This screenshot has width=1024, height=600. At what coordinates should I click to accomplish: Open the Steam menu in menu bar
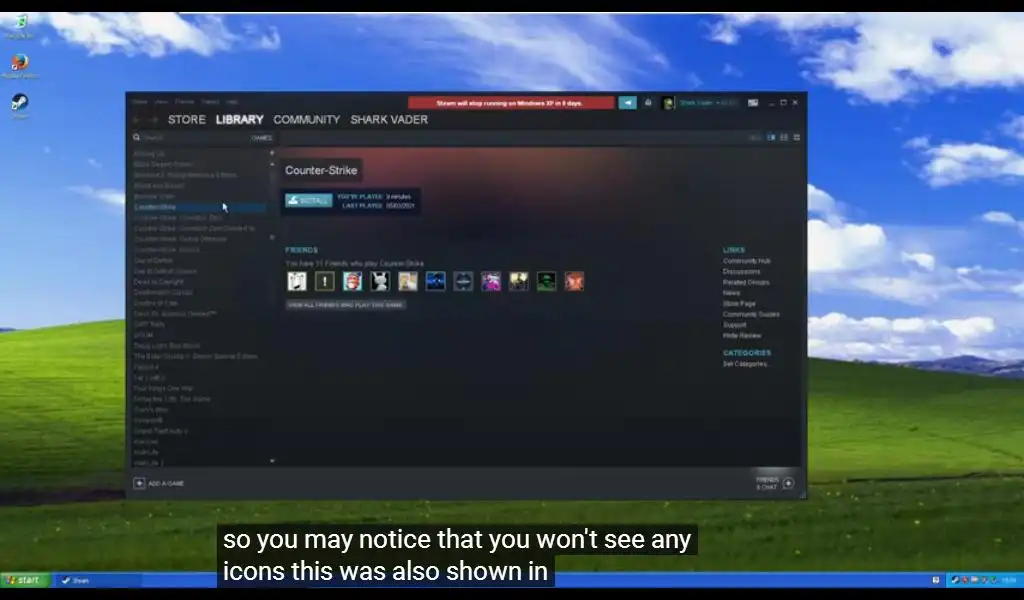click(140, 102)
